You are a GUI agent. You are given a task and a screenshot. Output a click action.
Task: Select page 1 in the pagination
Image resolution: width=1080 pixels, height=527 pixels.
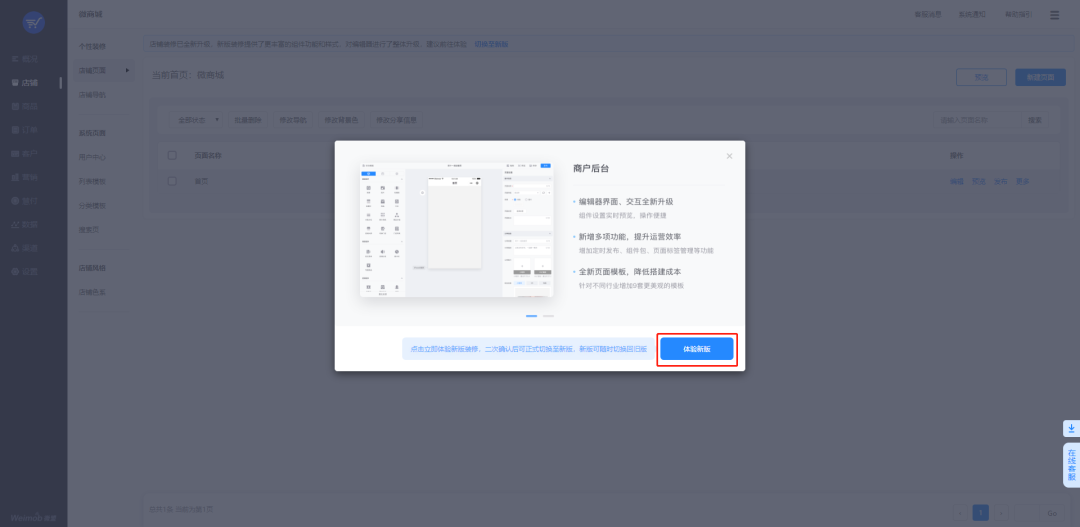tap(981, 513)
